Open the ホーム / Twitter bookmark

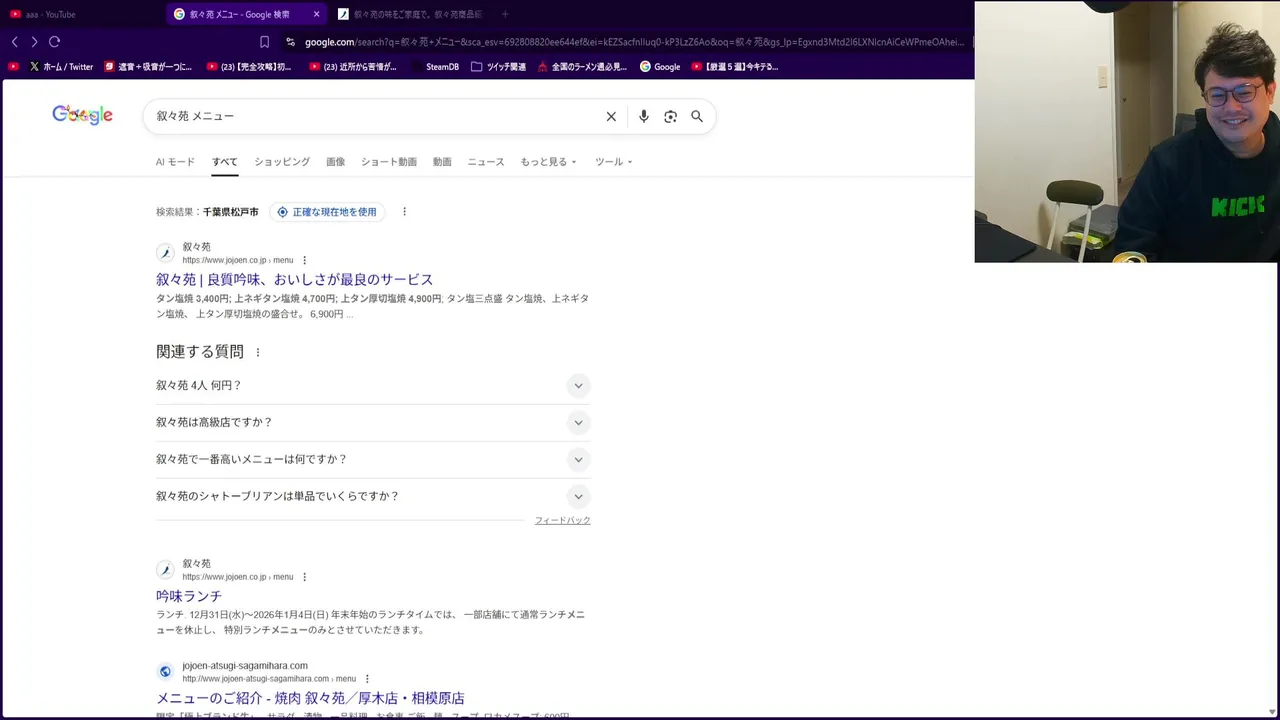click(61, 67)
